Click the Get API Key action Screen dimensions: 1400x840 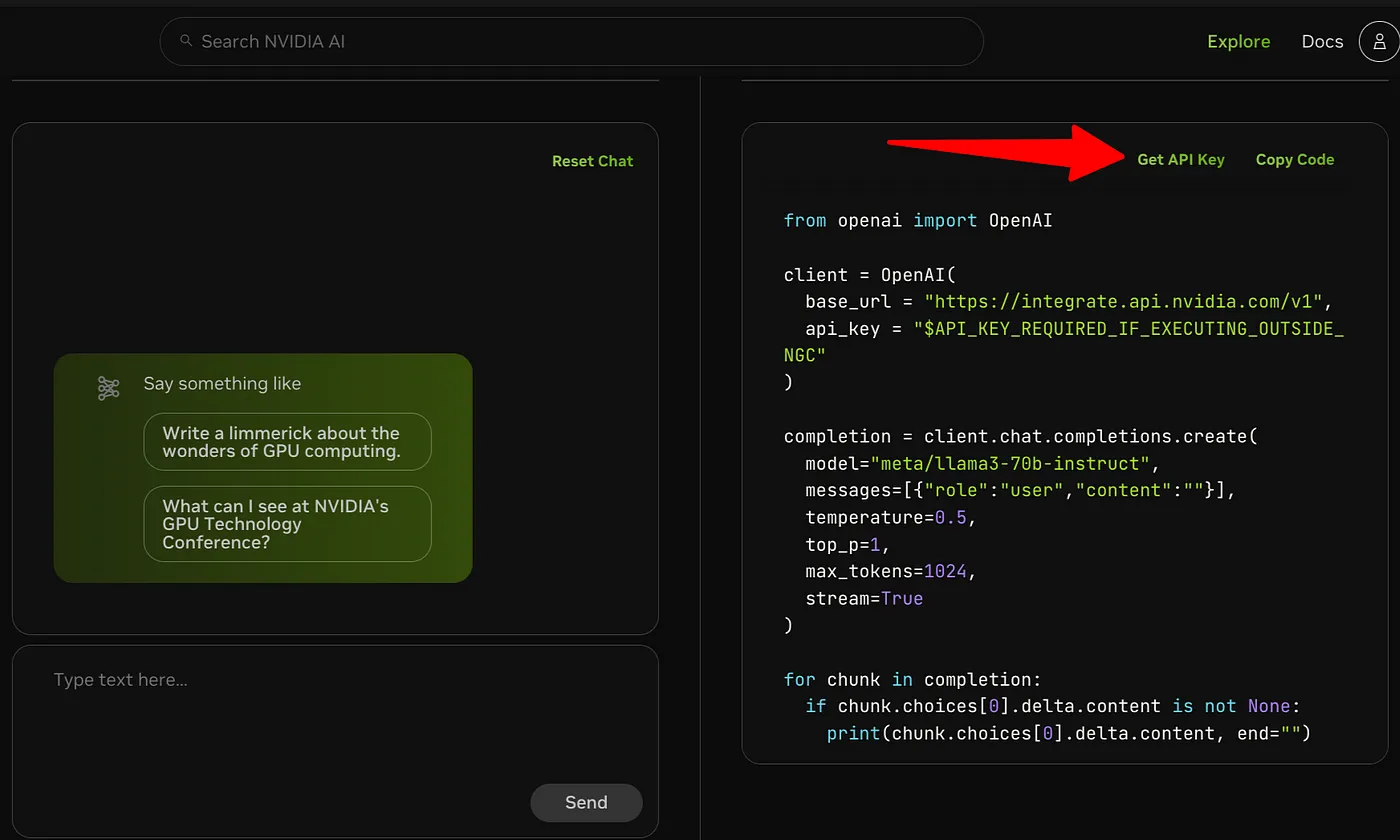click(x=1181, y=159)
